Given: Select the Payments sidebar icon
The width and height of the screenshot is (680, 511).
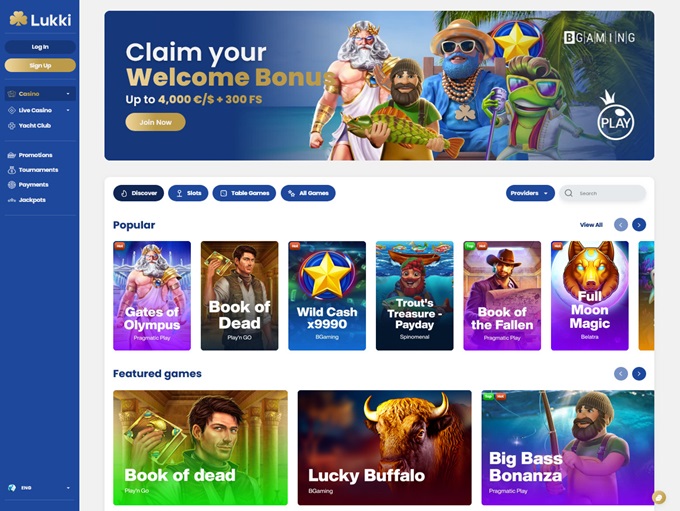Looking at the screenshot, I should point(12,184).
